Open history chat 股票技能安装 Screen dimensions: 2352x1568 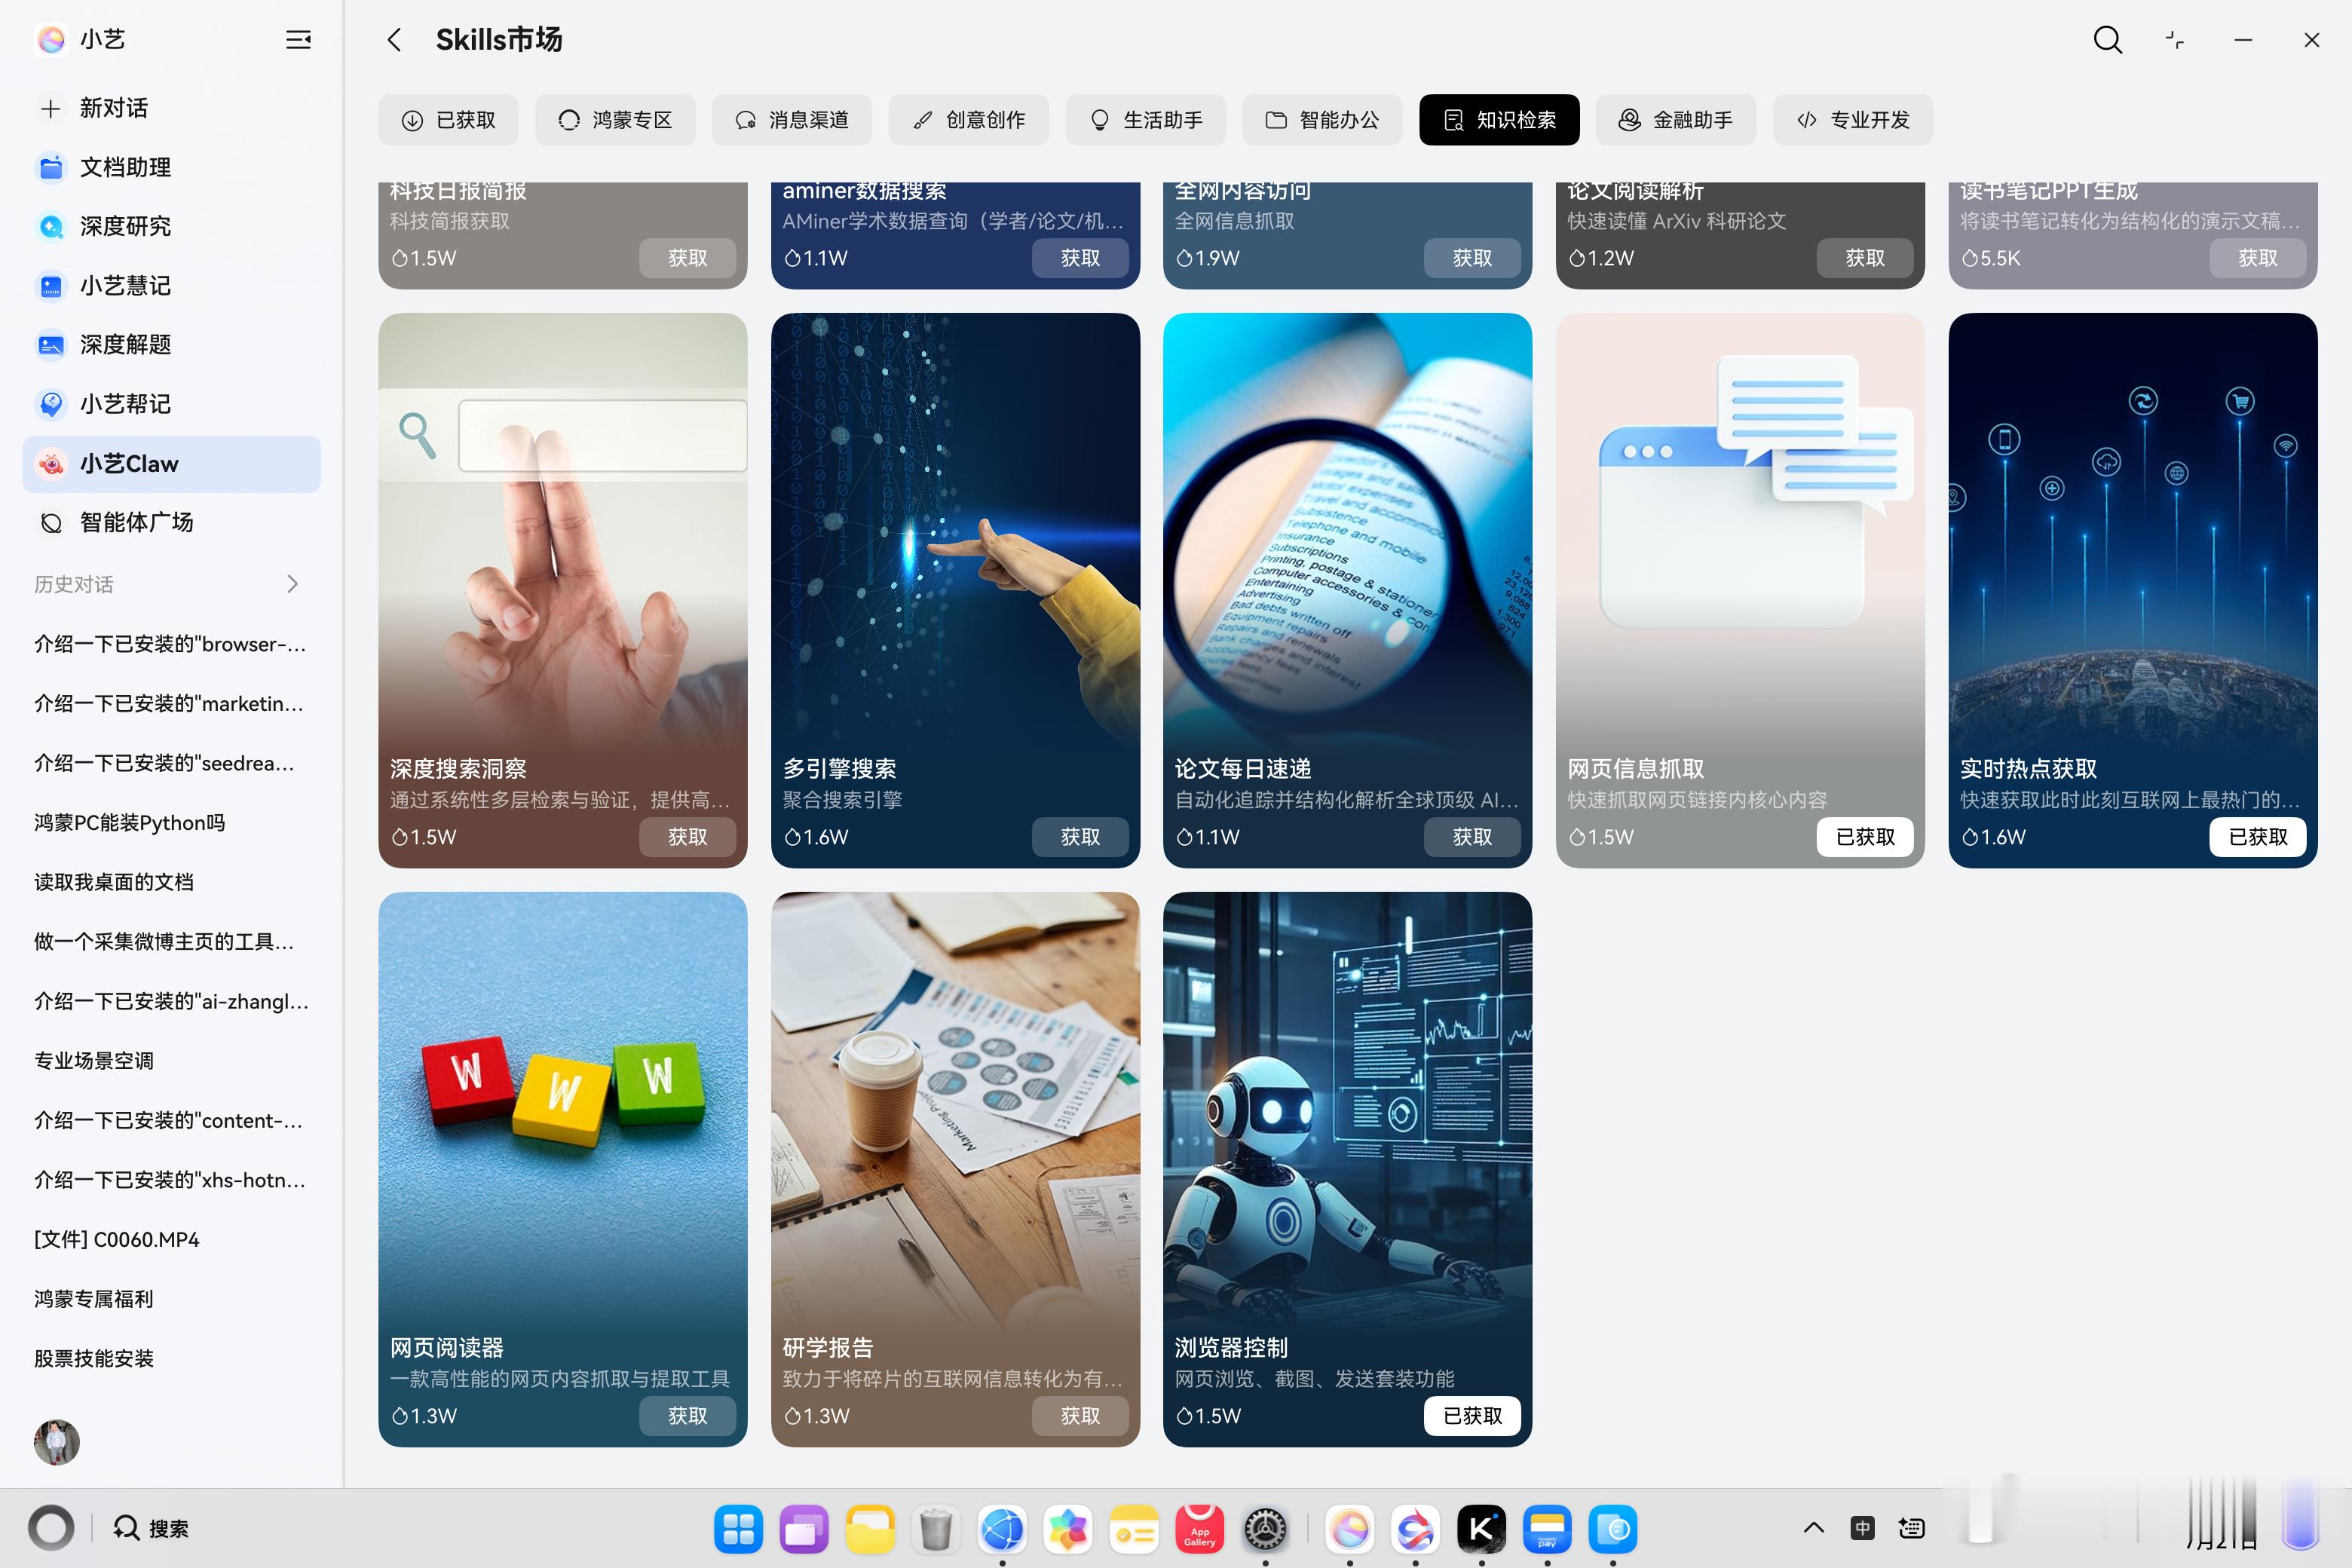coord(94,1358)
